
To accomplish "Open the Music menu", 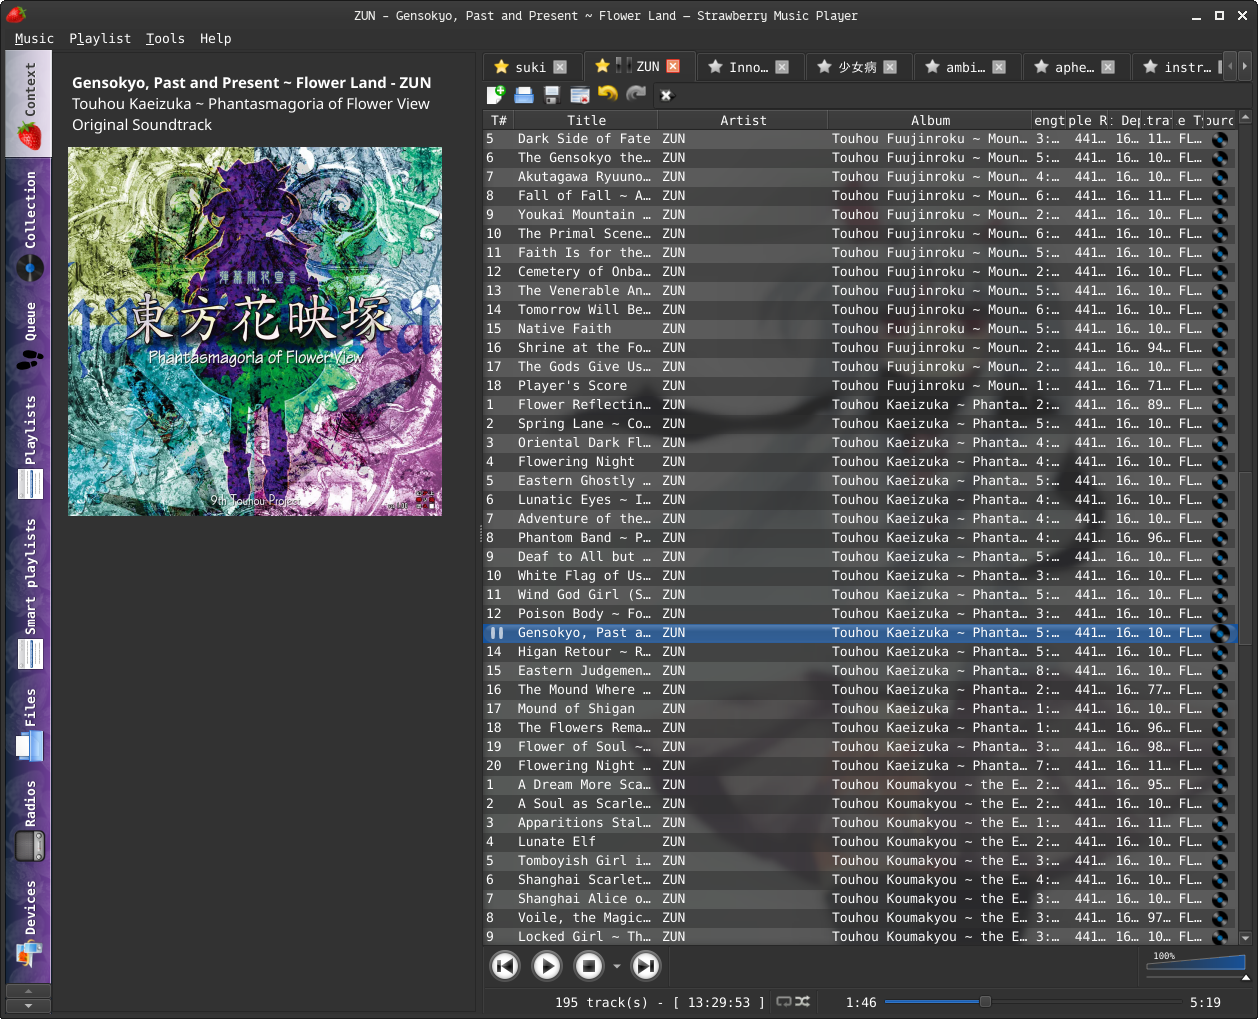I will click(34, 39).
